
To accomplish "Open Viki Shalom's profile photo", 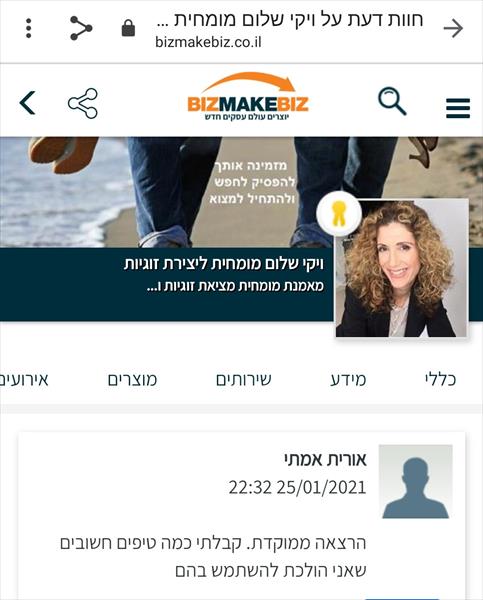I will coord(401,268).
